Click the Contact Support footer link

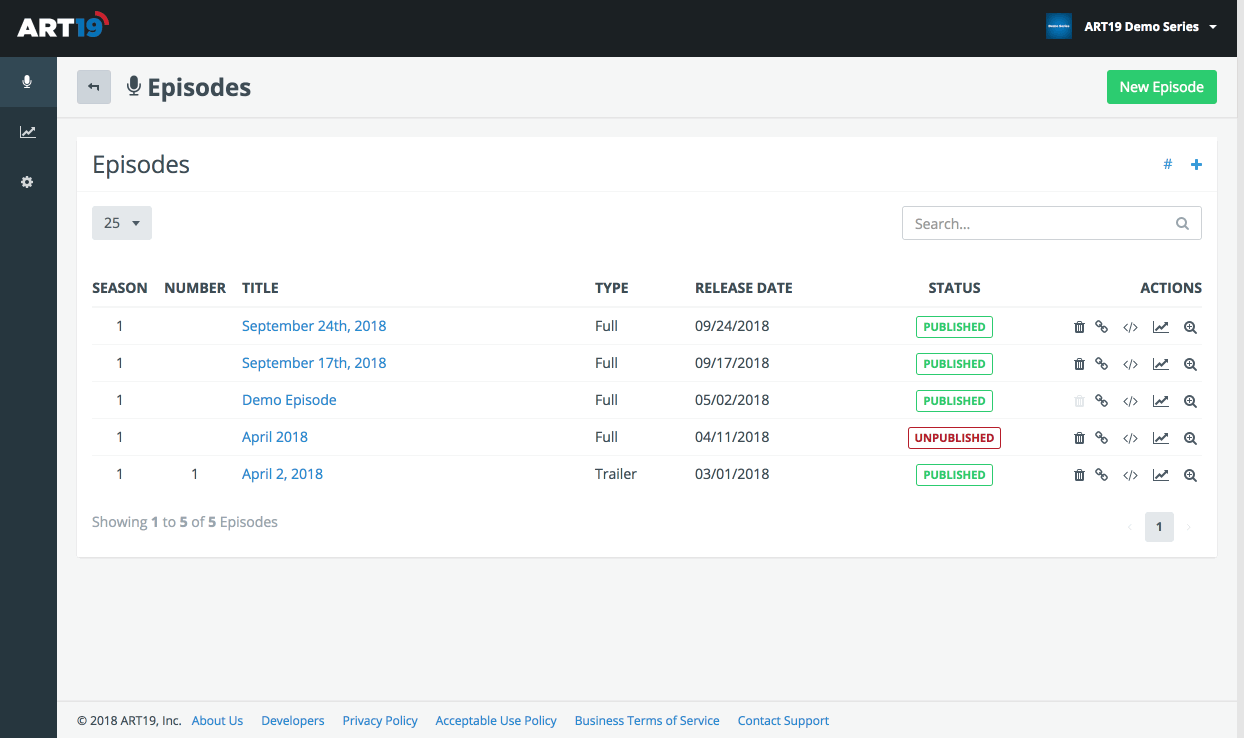[783, 720]
